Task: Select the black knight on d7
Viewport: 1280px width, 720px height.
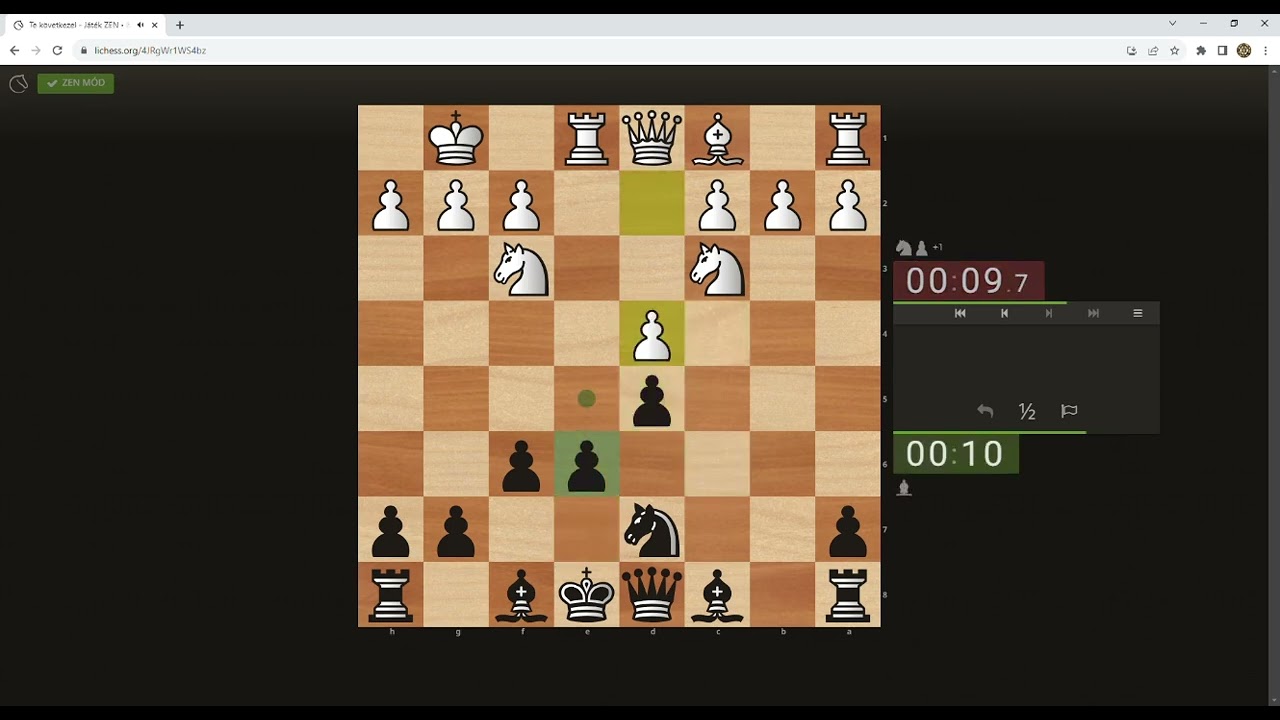Action: 652,530
